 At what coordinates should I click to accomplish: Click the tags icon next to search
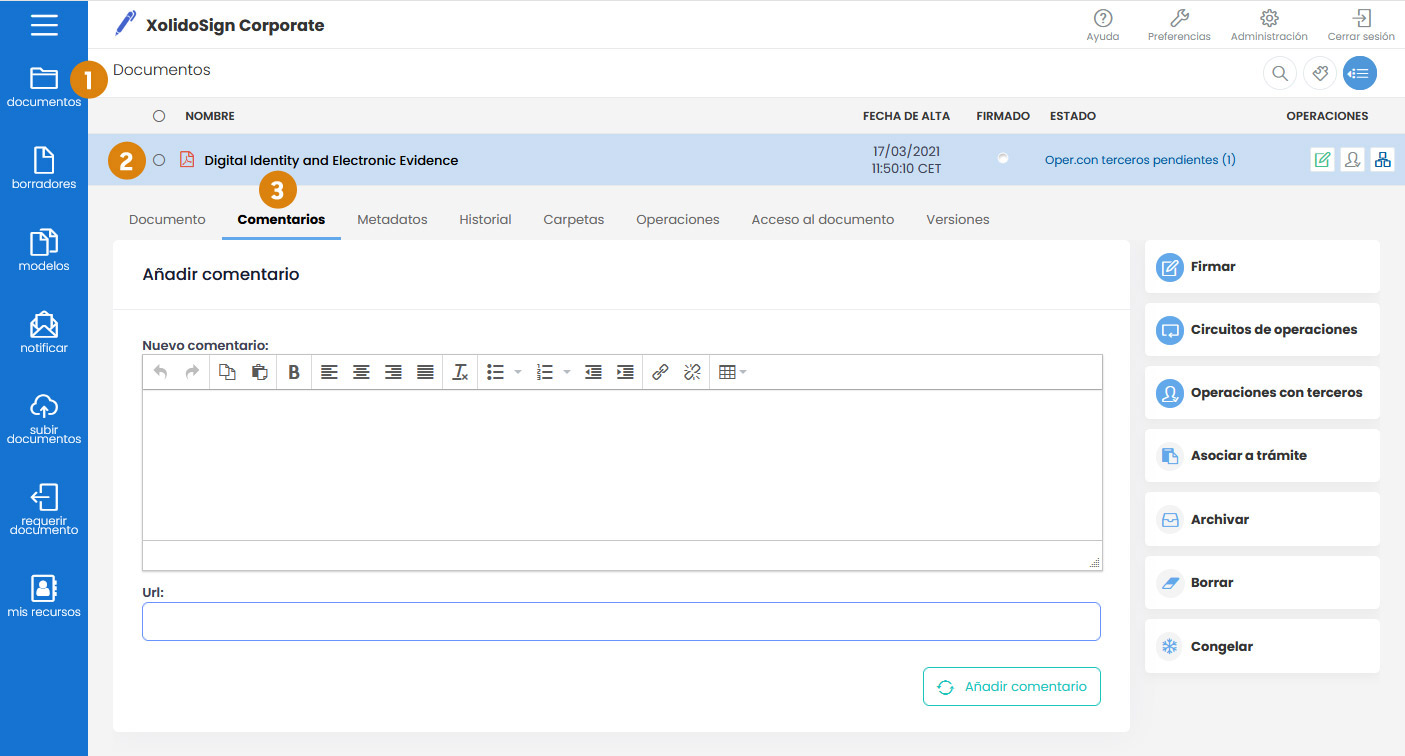pos(1320,73)
